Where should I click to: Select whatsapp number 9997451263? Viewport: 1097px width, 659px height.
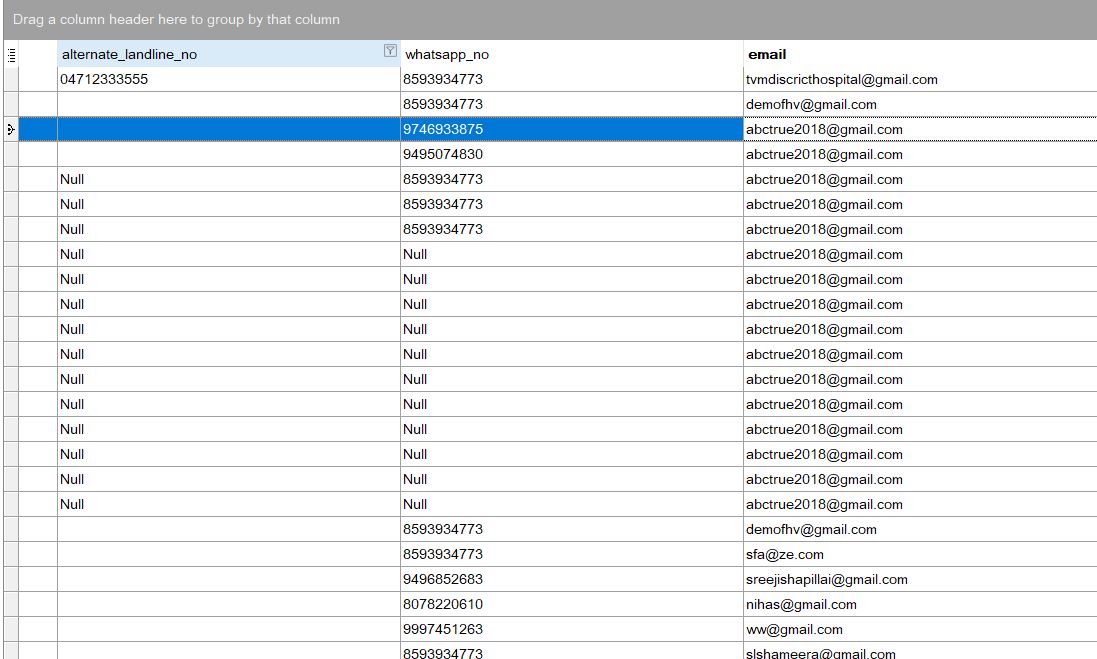pos(572,629)
